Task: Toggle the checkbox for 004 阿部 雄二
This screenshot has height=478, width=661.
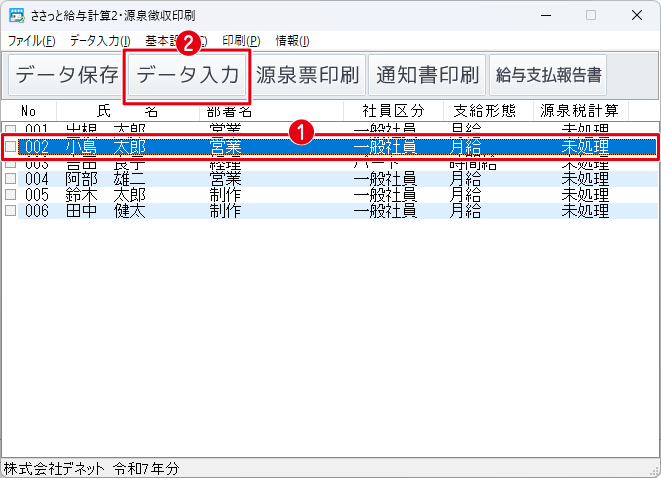Action: click(11, 179)
